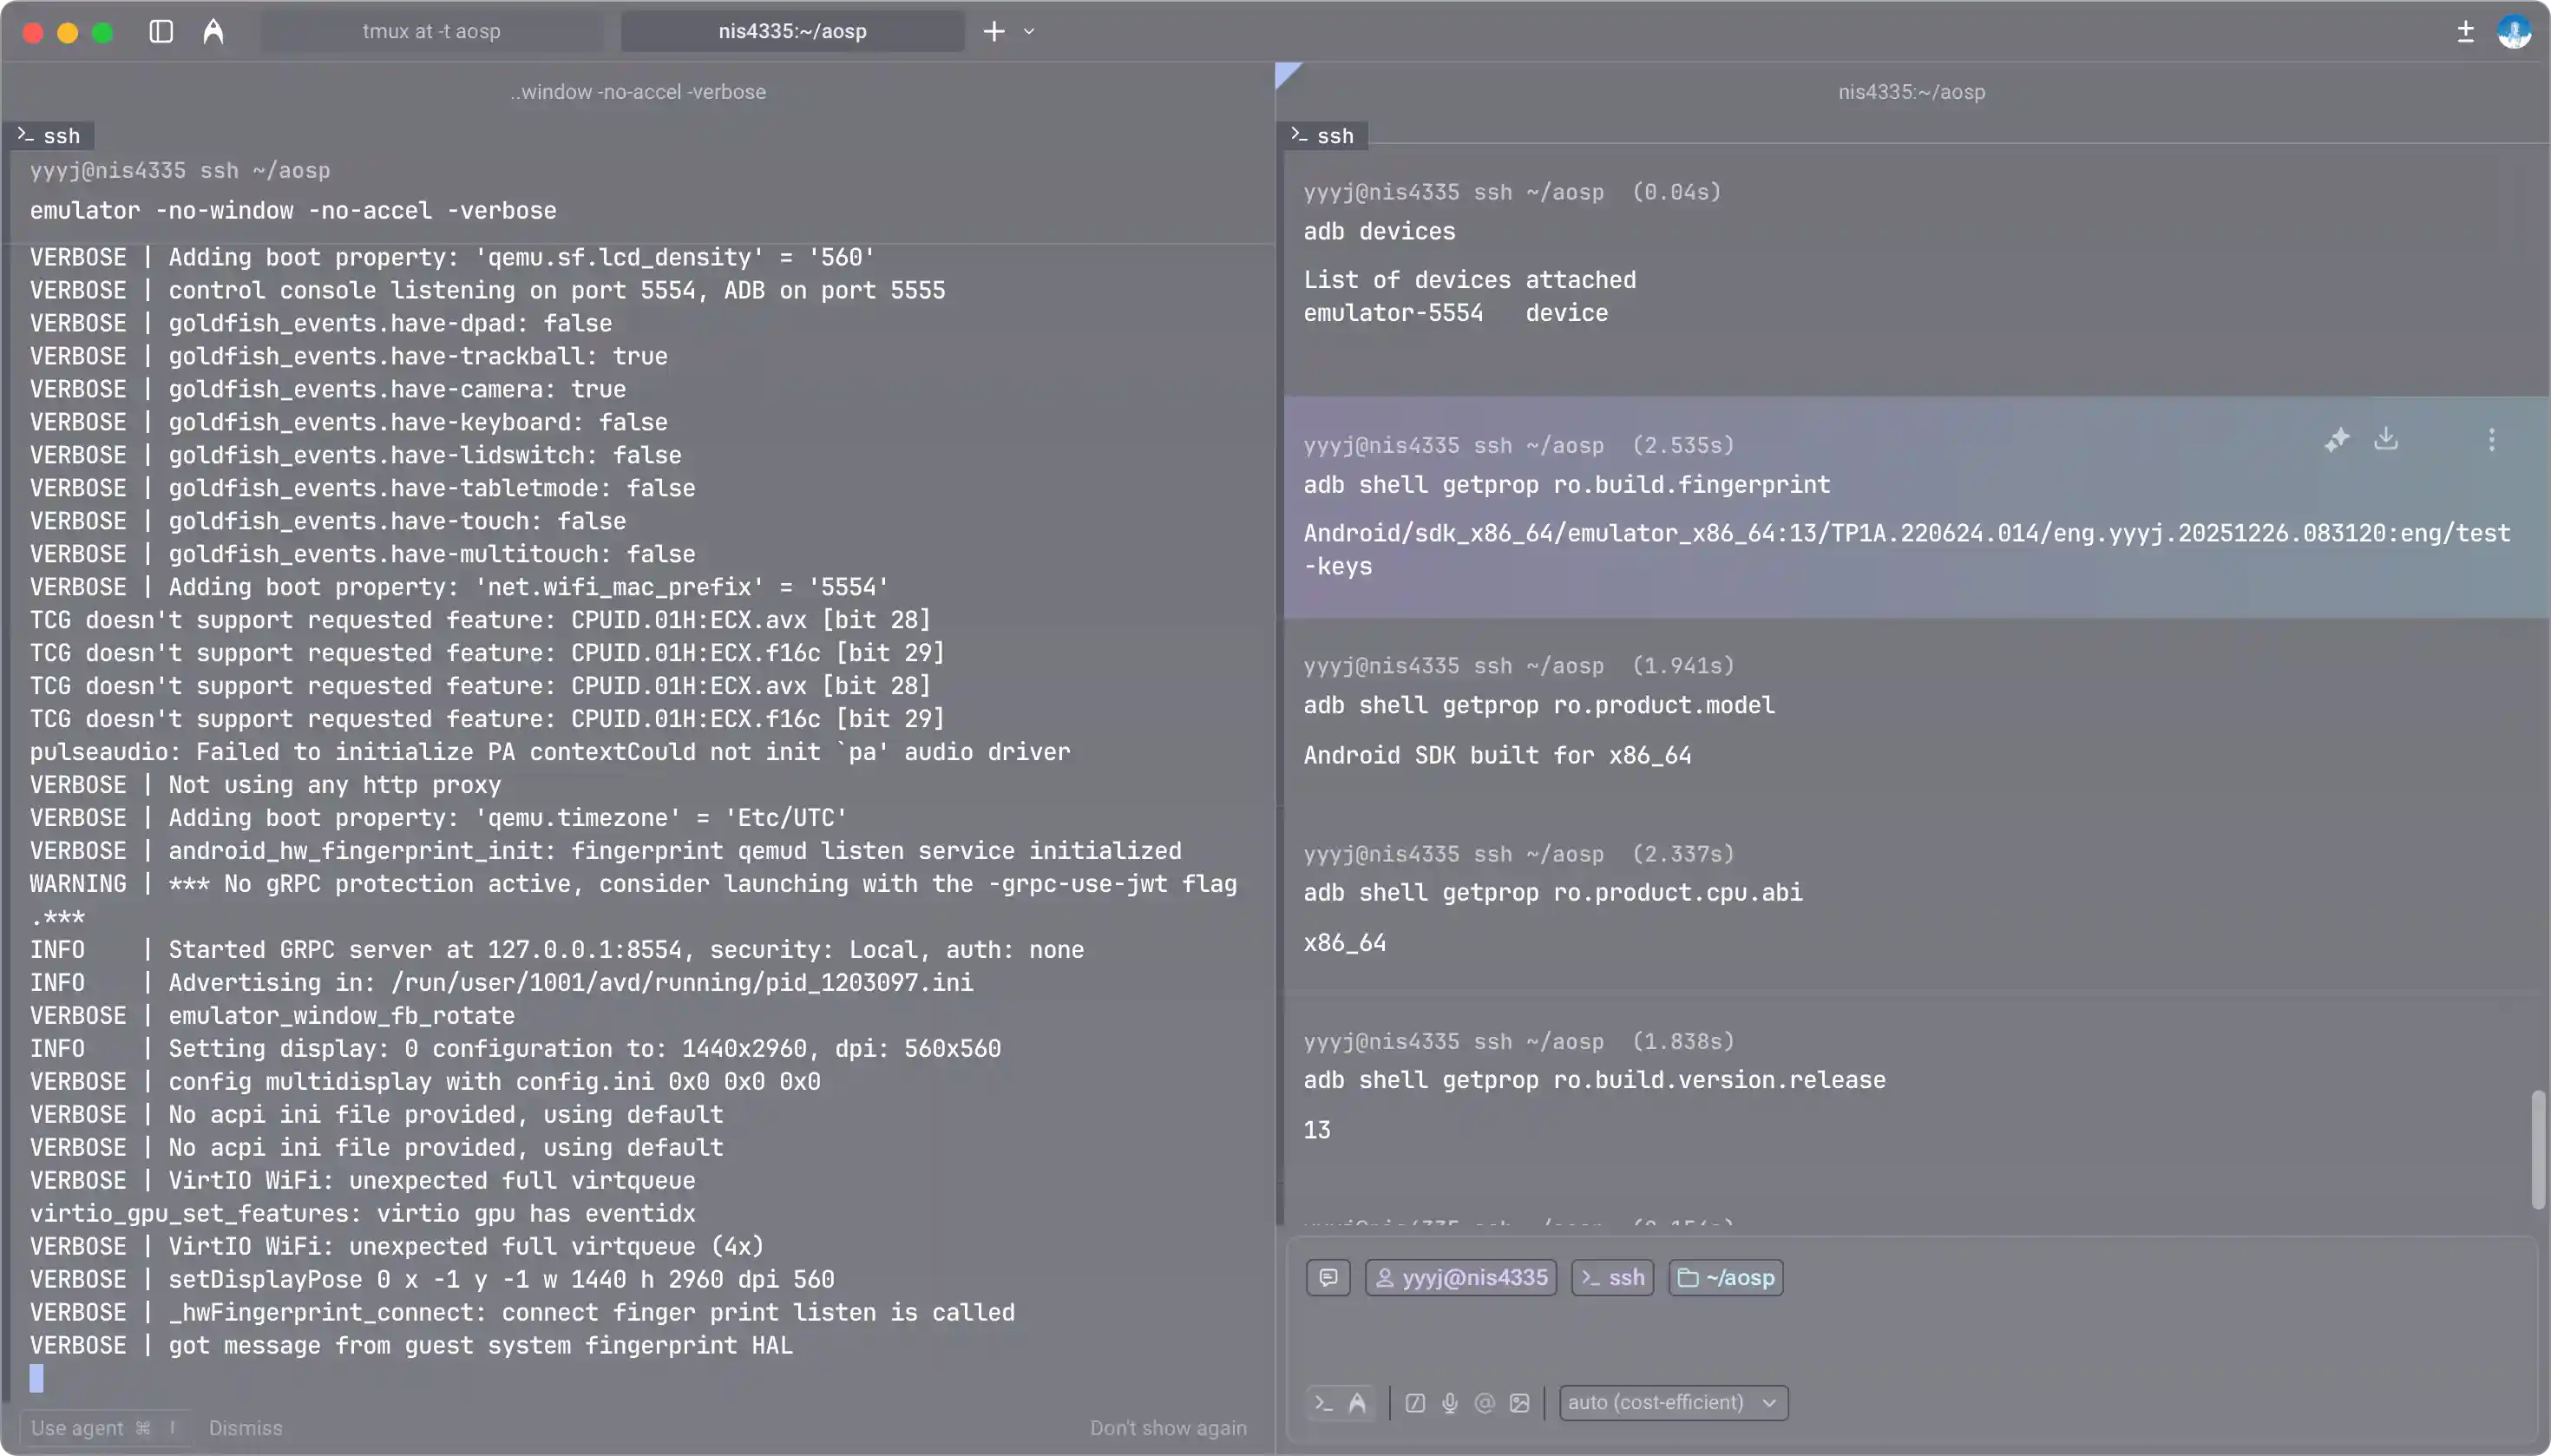The image size is (2551, 1456).
Task: Switch to 'tmux at -t aosp' tab
Action: tap(432, 32)
